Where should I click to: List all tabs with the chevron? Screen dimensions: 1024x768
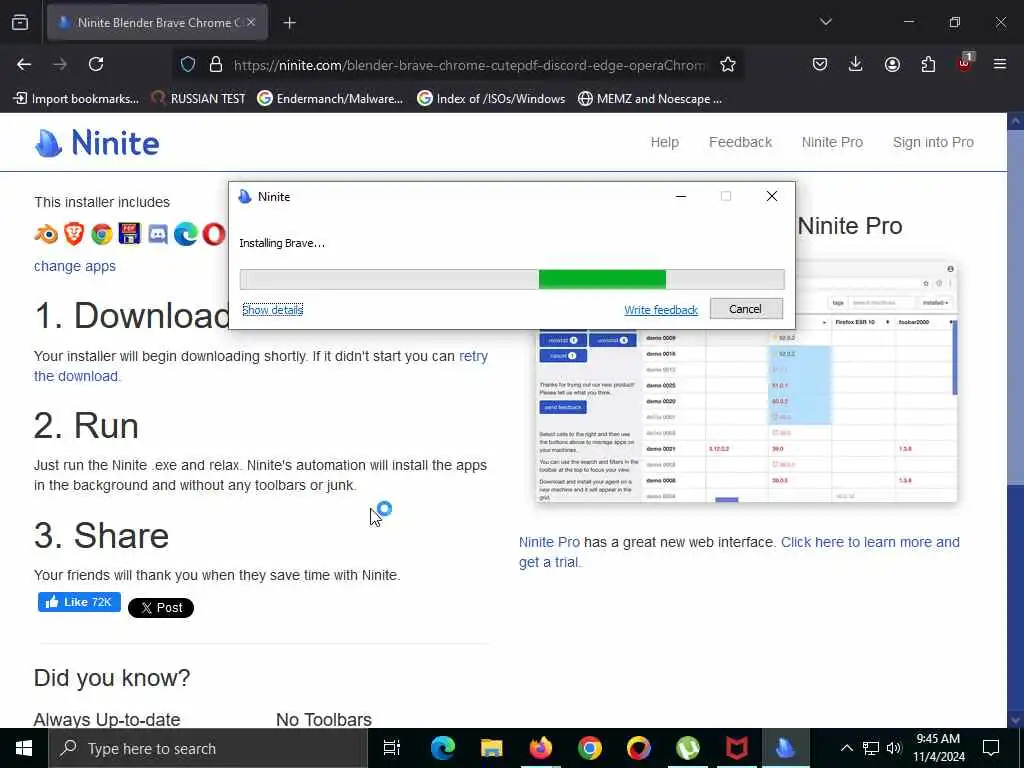825,22
